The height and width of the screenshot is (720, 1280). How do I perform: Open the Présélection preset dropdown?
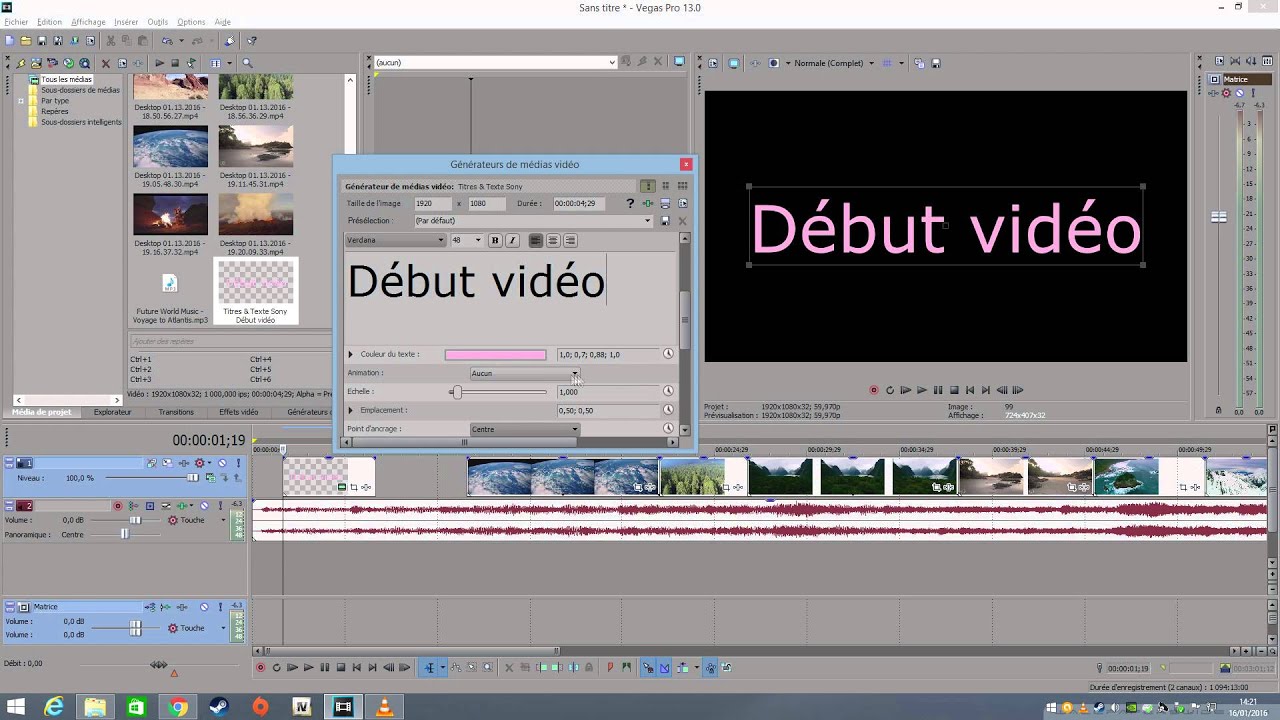click(533, 221)
